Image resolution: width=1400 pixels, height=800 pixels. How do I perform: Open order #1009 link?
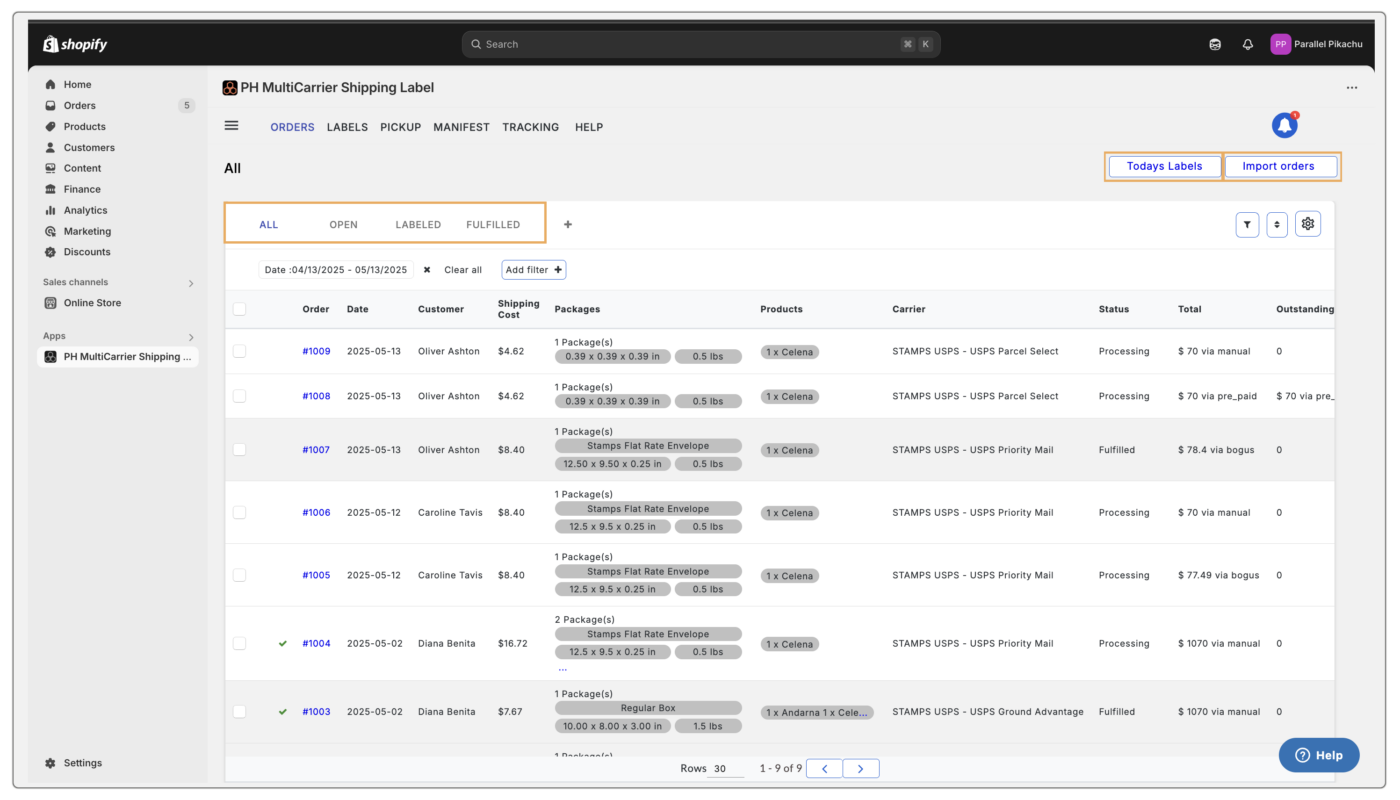click(316, 351)
